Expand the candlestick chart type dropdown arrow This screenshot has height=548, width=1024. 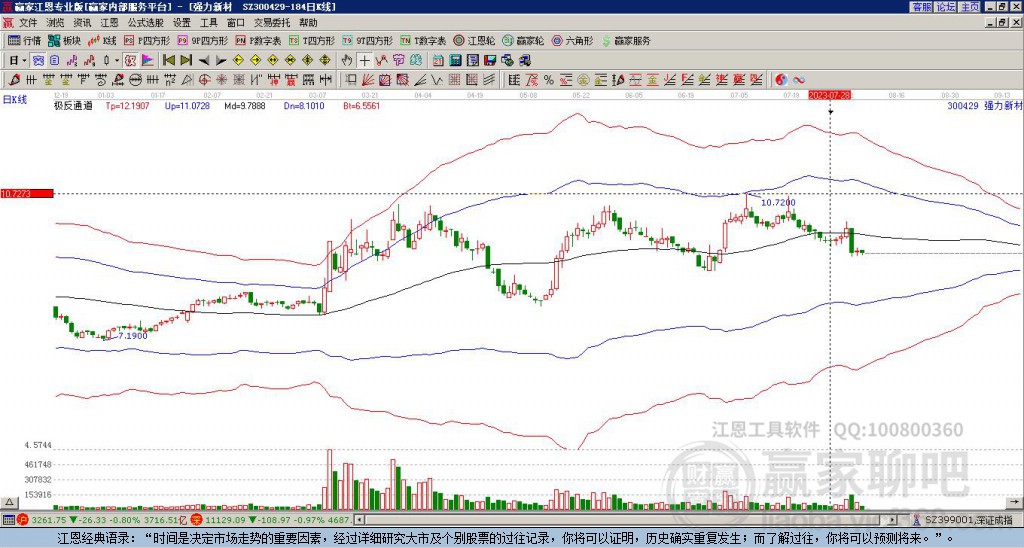point(117,61)
